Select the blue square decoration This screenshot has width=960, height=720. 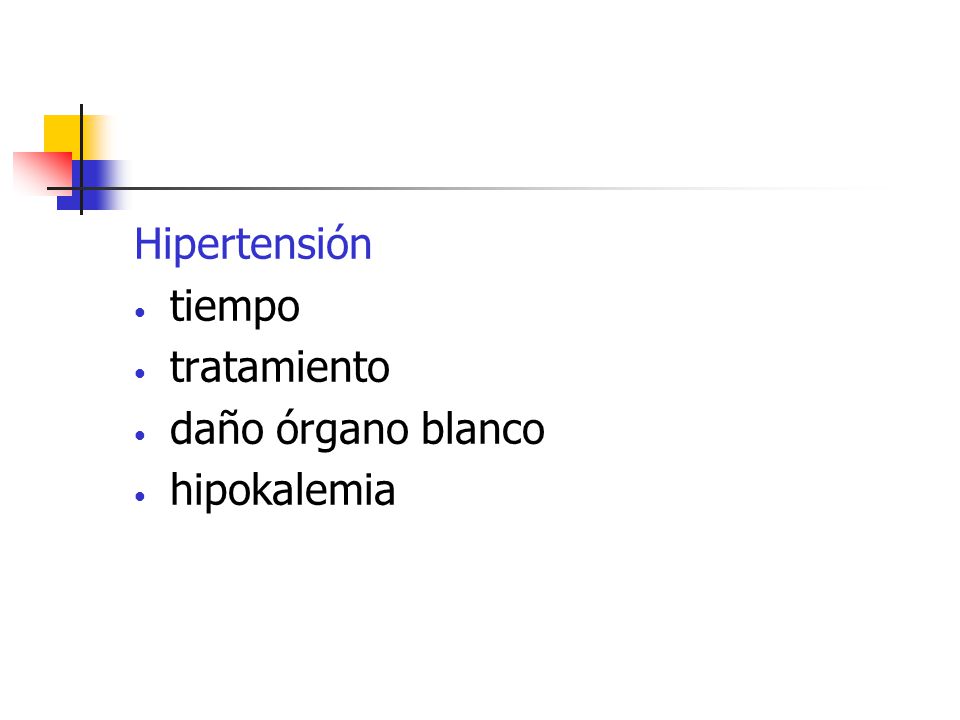92,185
